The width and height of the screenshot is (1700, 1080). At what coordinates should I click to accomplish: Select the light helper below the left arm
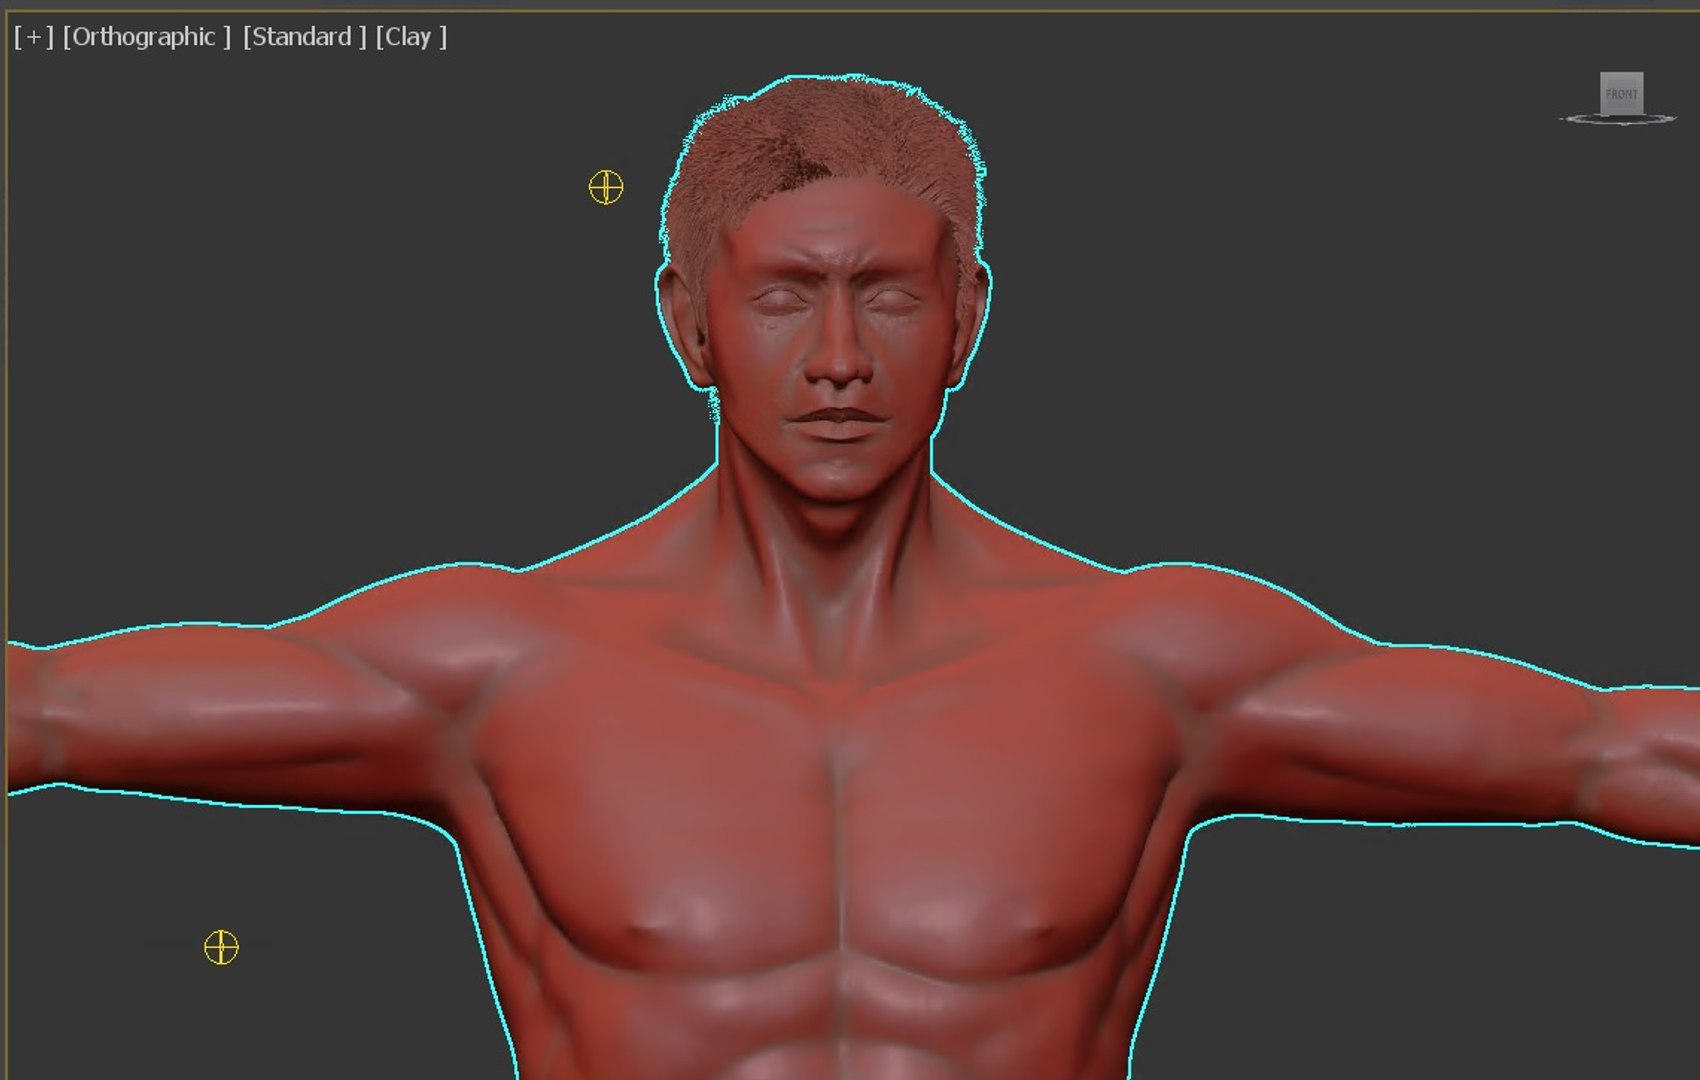221,947
